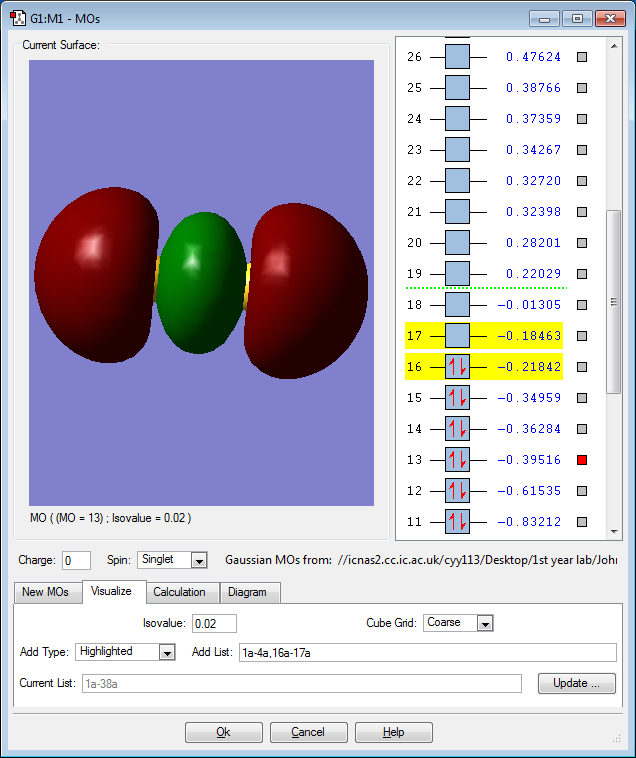Click the GaussView icon in the title bar

pyautogui.click(x=18, y=18)
